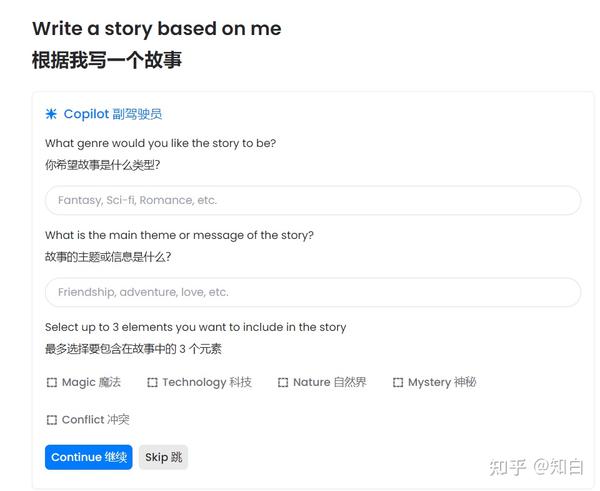Click the Chinese genre question 你希望故事是什么类型
Image resolution: width=600 pixels, height=491 pixels.
(103, 165)
